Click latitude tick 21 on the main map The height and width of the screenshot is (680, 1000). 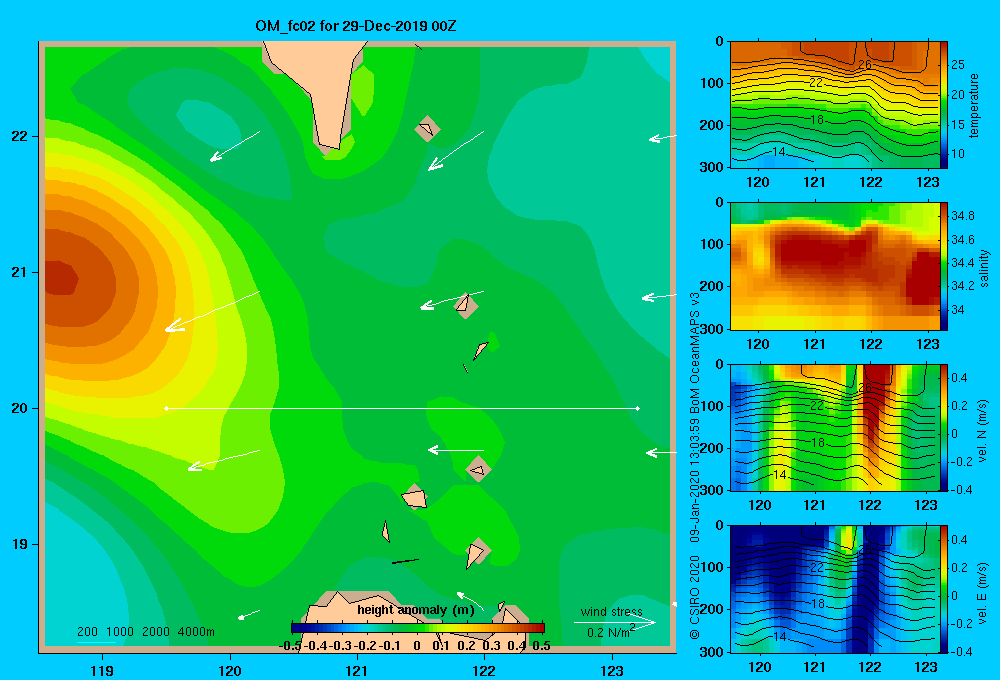click(x=20, y=272)
